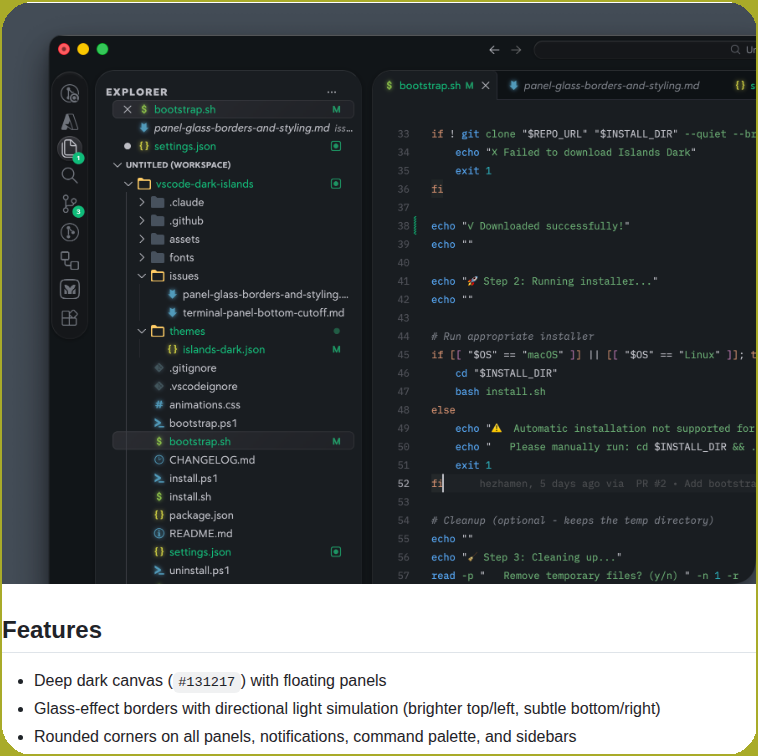This screenshot has height=756, width=758.
Task: Click the 'else' keyword on line 48
Action: point(443,410)
